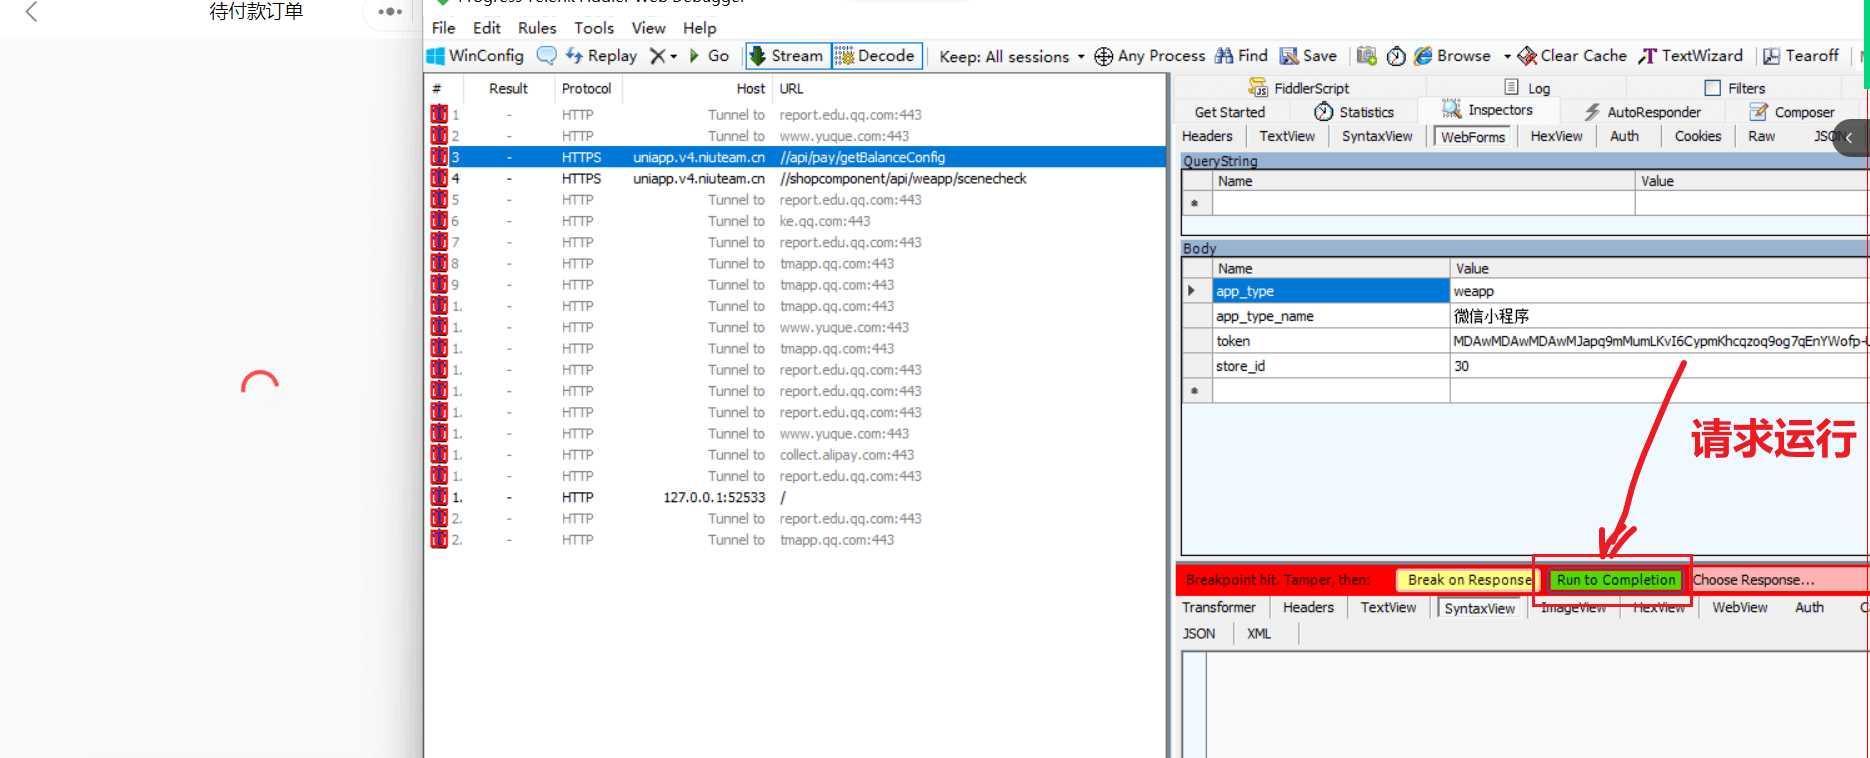Select the 127.0.0.1:52533 session row

[x=796, y=497]
